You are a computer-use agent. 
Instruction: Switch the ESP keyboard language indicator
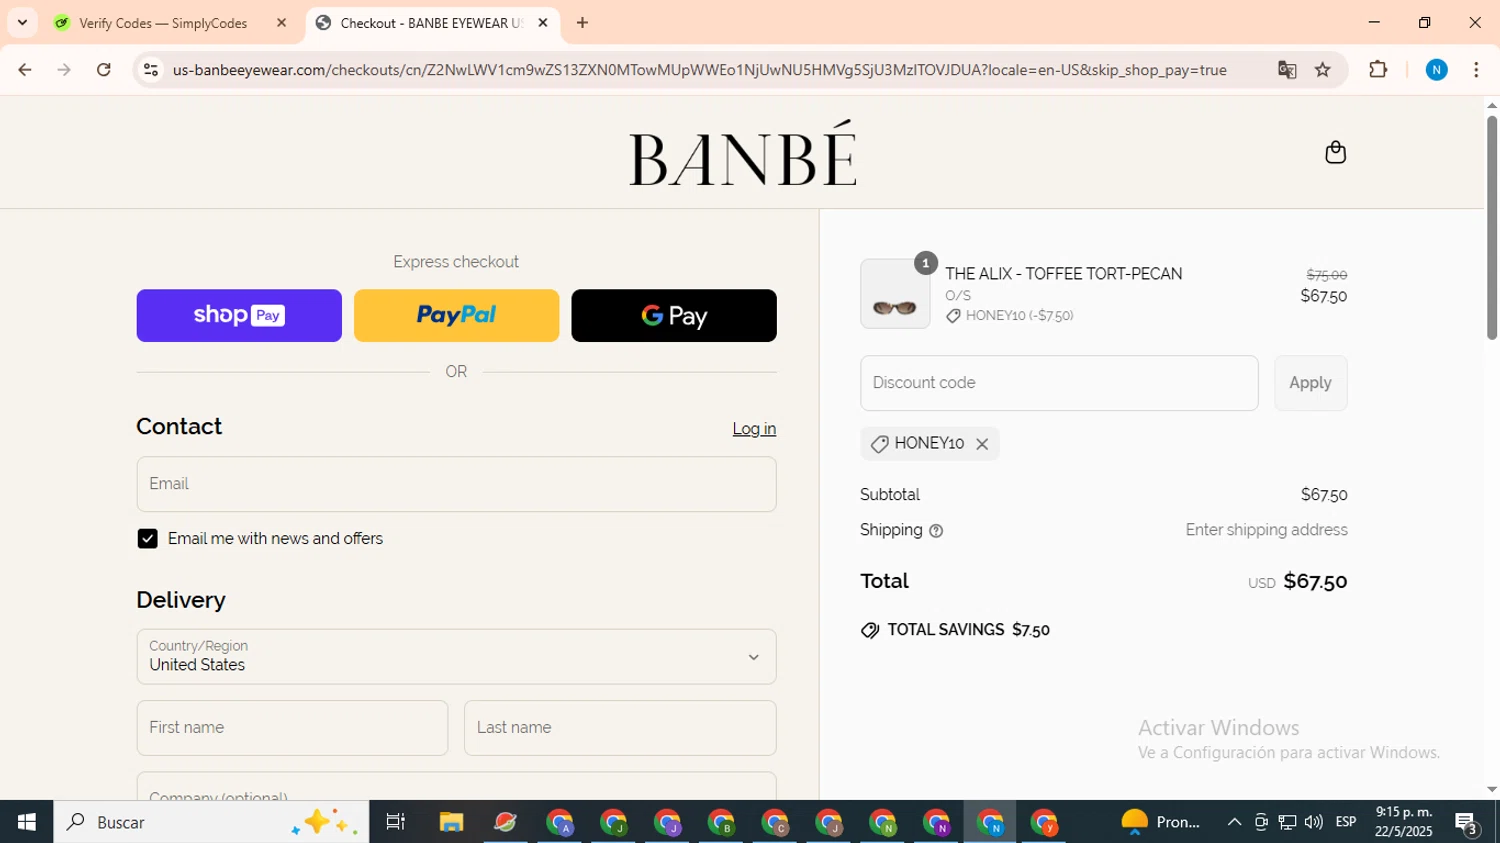tap(1346, 822)
